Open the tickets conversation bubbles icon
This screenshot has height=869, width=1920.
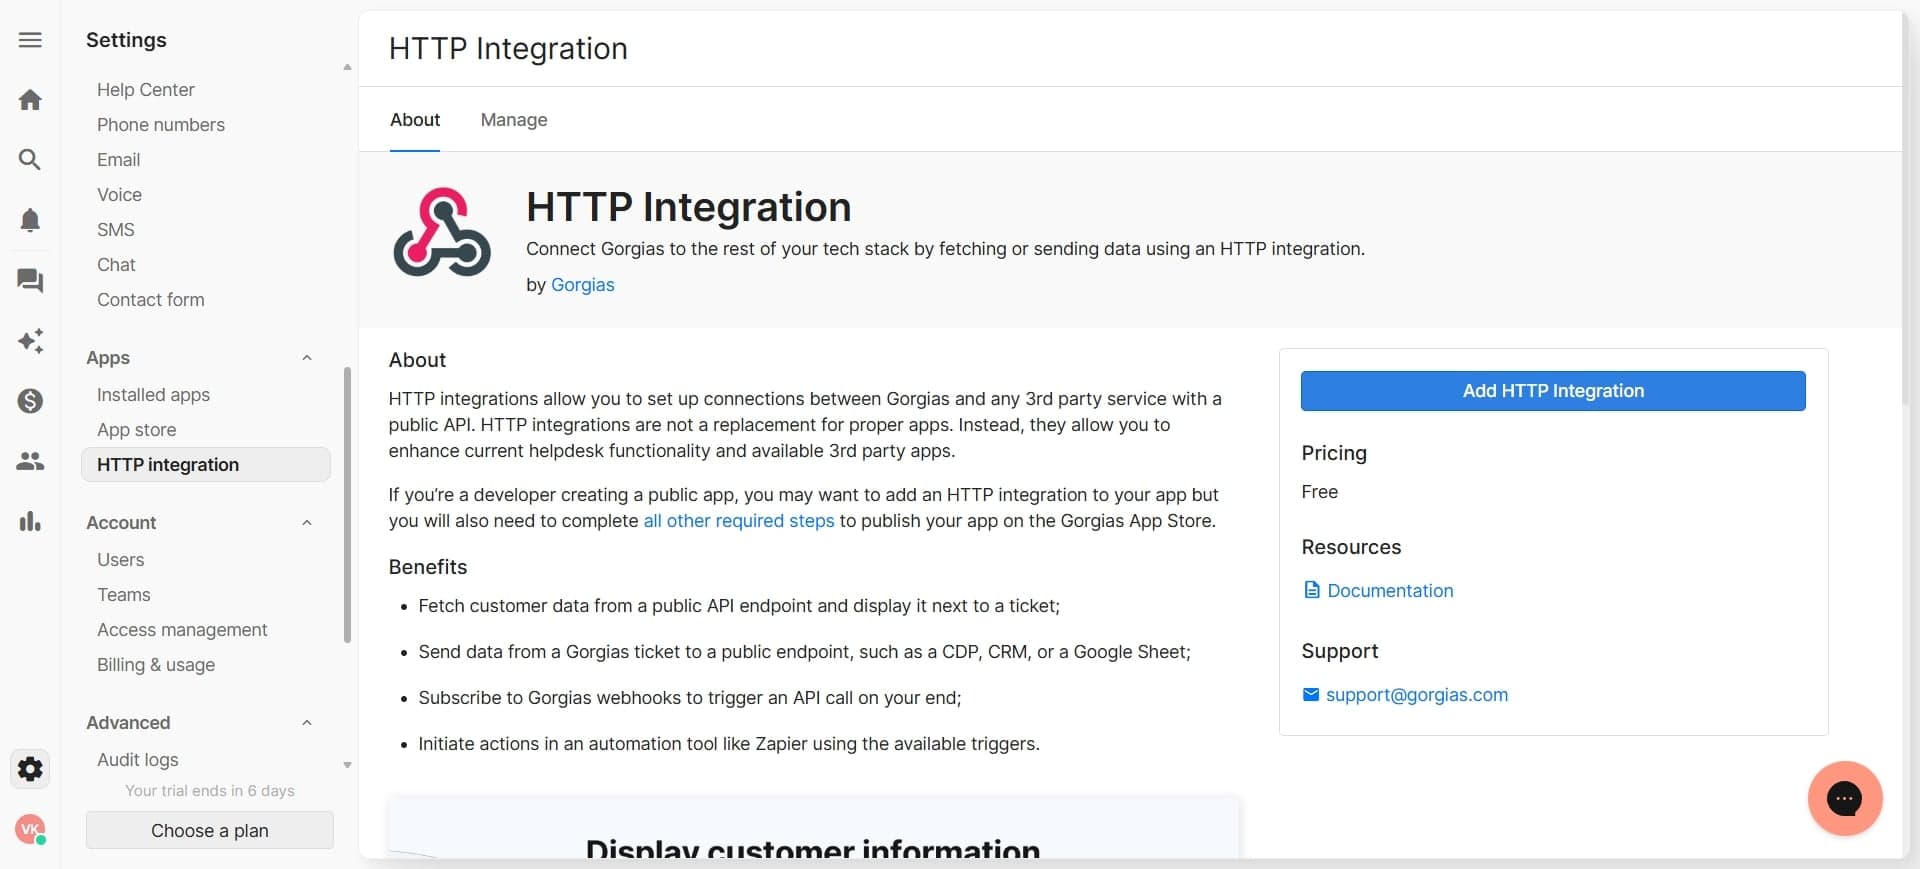(x=30, y=281)
